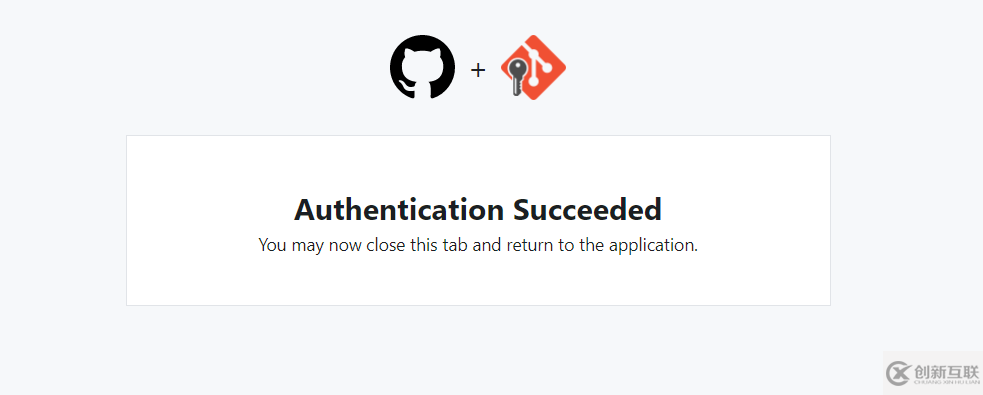Click the Git Credential Manager logo
983x395 pixels.
click(x=533, y=68)
